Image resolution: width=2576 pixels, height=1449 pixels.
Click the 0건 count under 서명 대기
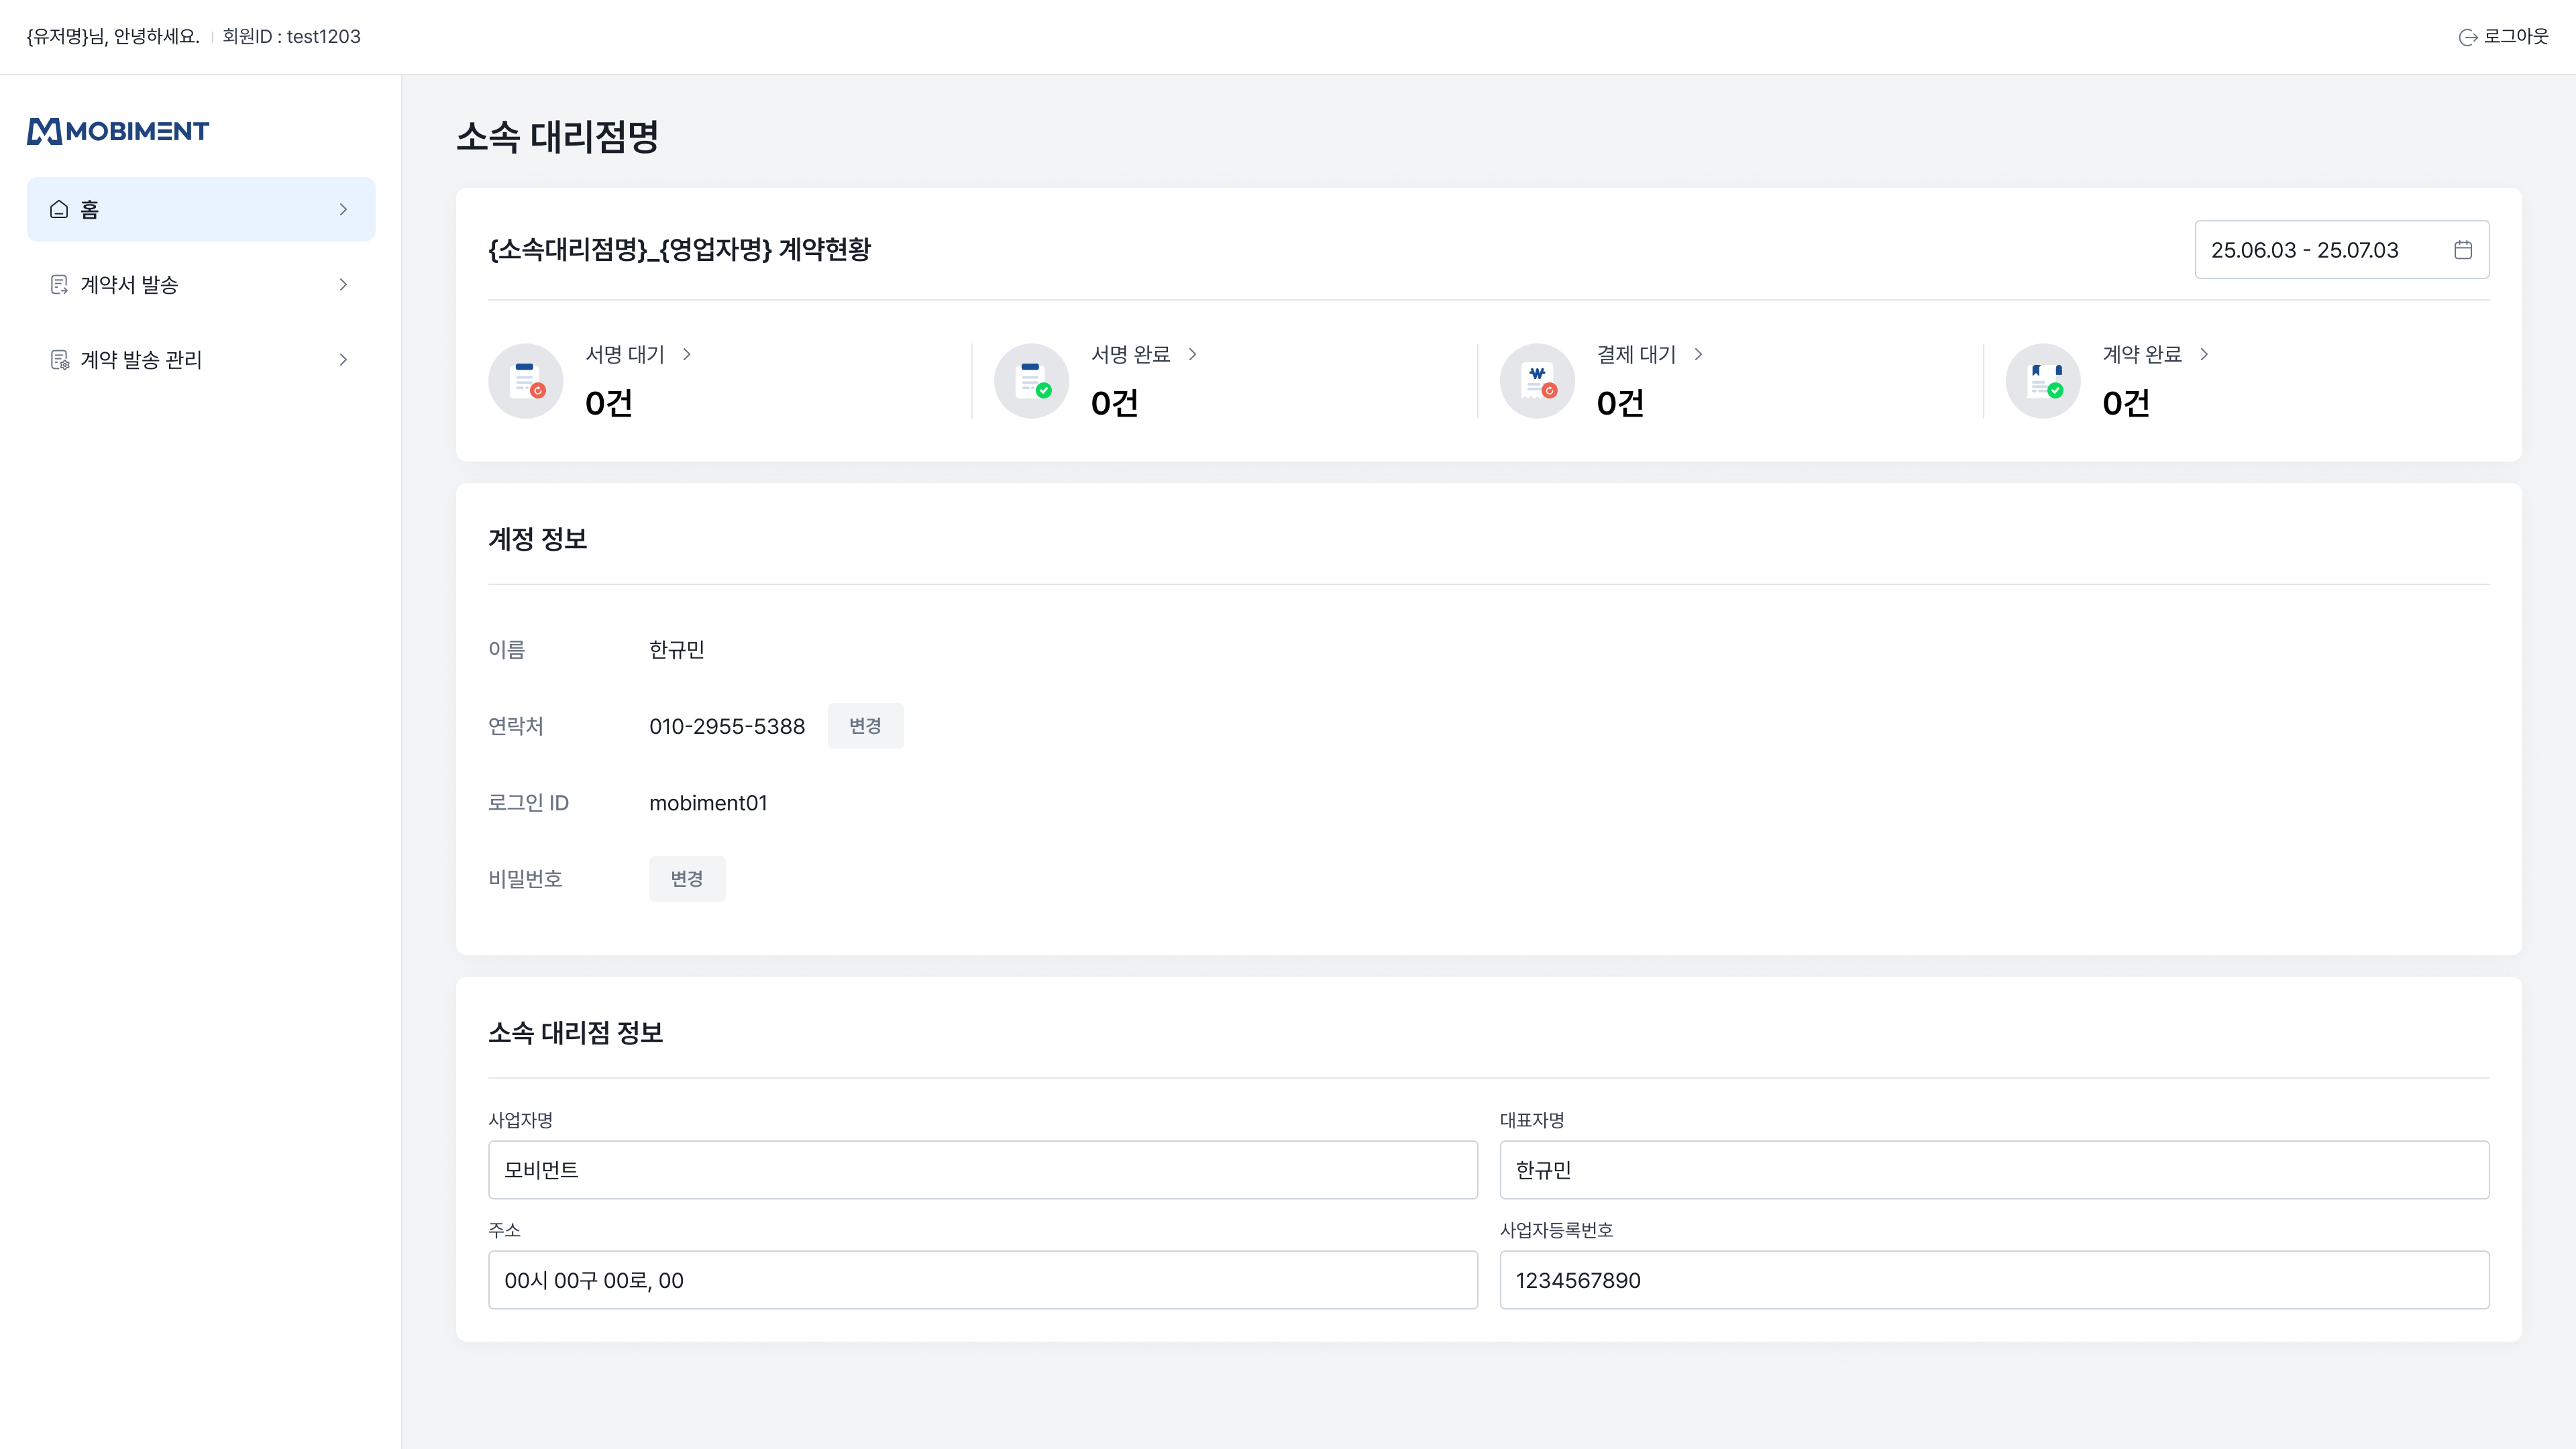click(x=609, y=403)
